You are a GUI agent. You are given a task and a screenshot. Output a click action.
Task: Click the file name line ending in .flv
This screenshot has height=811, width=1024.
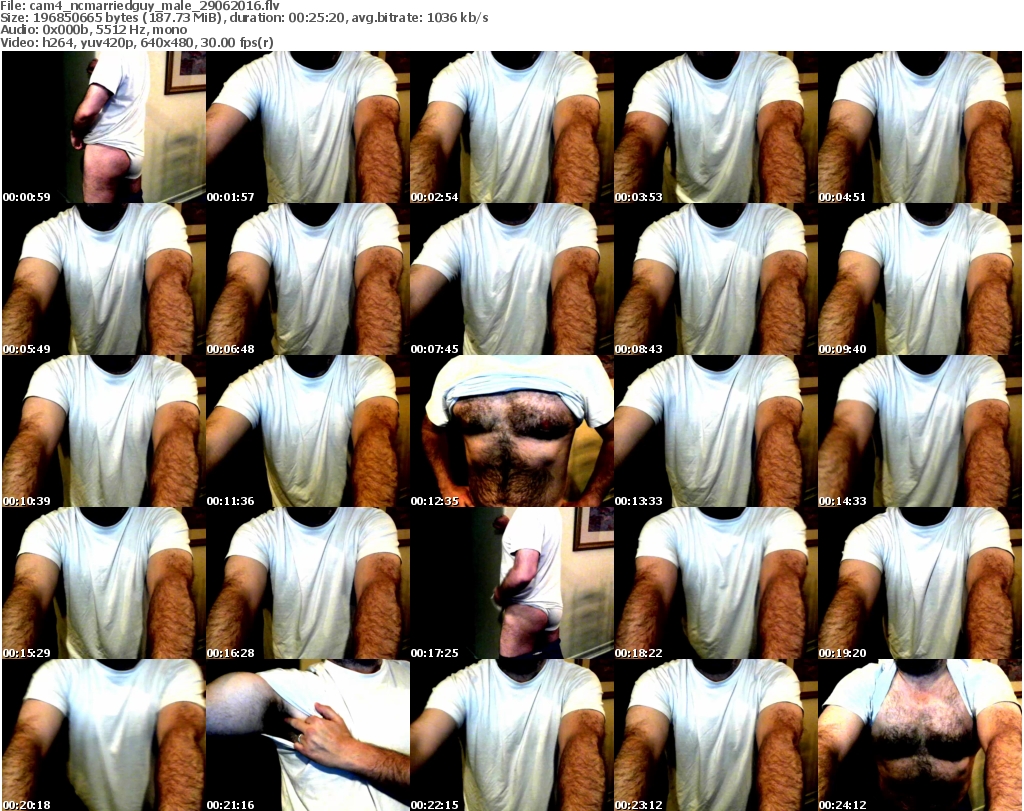coord(140,6)
